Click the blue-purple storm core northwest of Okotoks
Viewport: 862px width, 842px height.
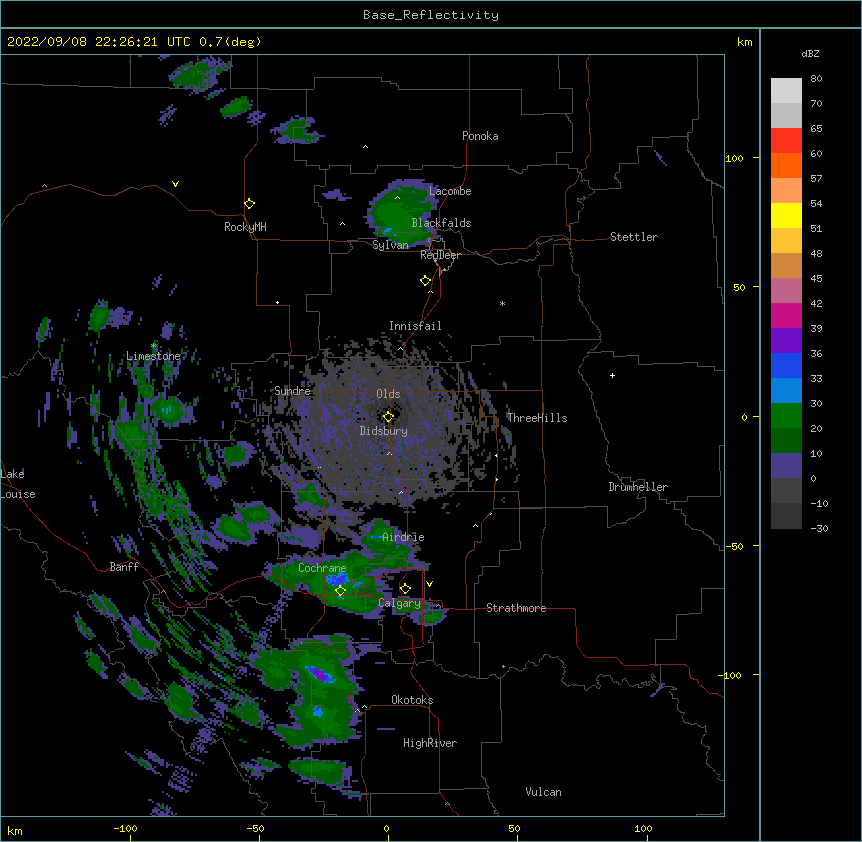coord(321,674)
